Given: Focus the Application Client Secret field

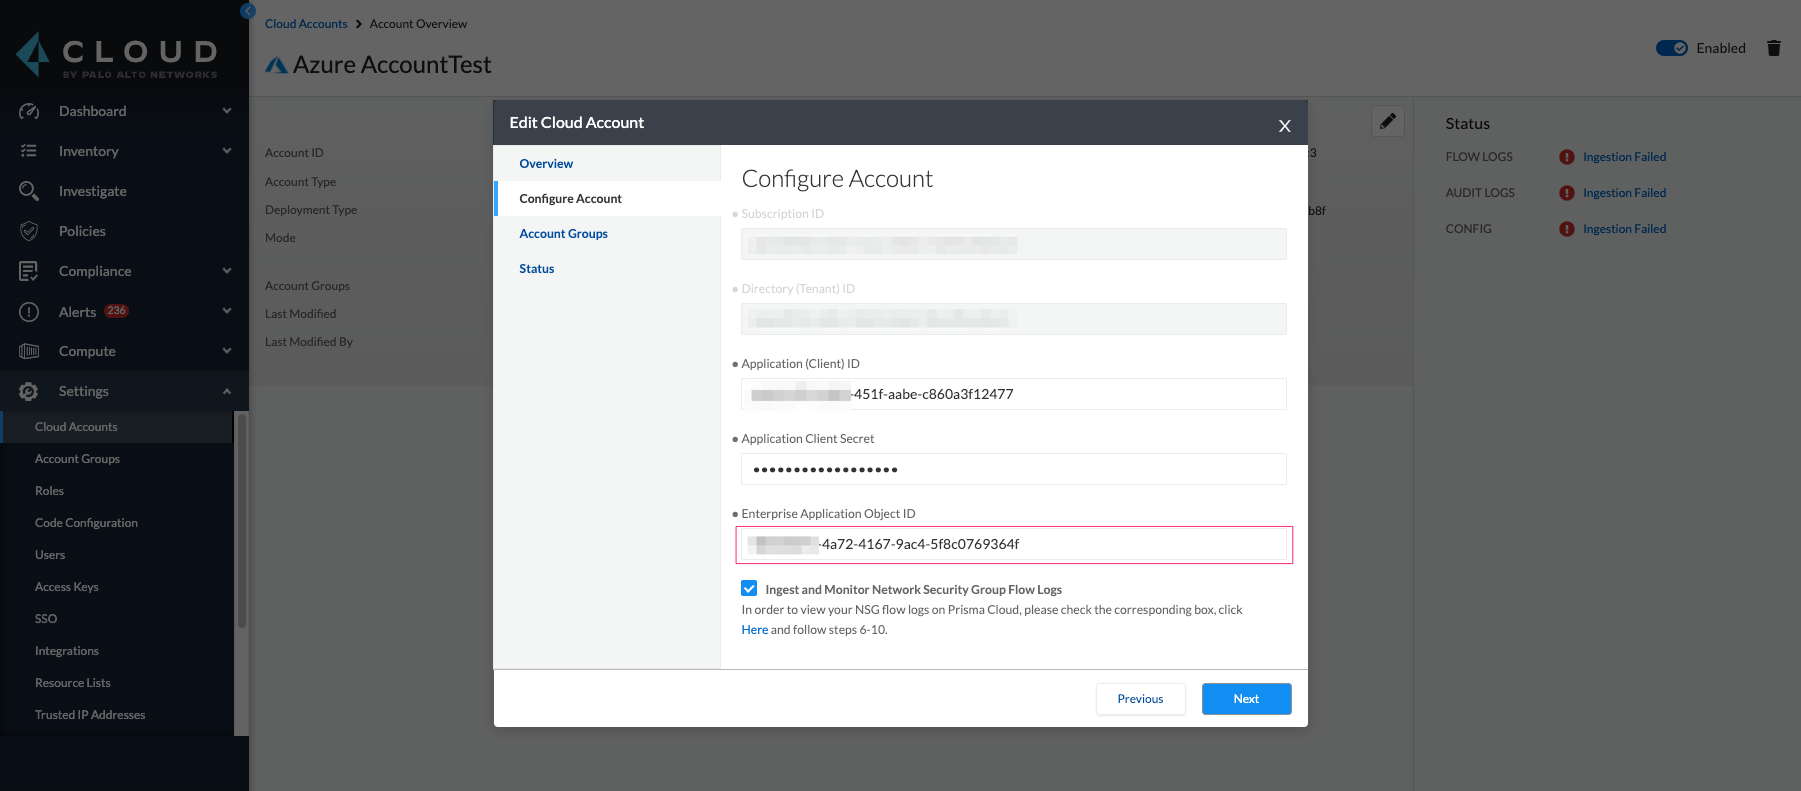Looking at the screenshot, I should tap(1013, 469).
